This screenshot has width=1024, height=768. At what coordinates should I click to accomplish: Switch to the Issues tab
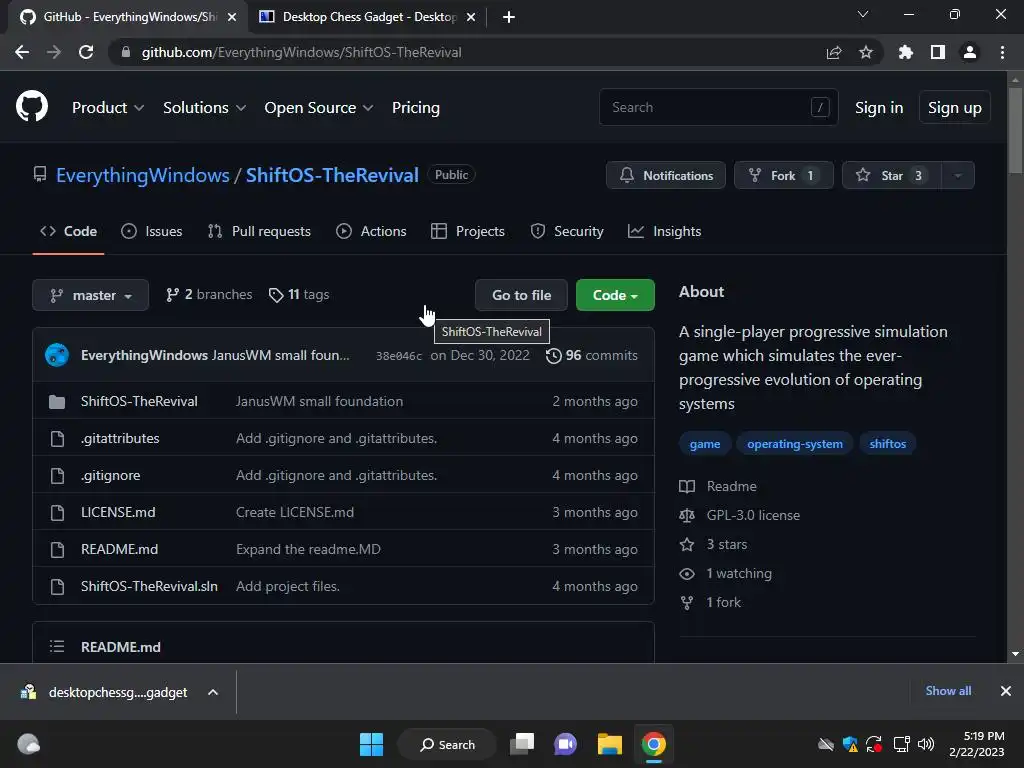[152, 231]
